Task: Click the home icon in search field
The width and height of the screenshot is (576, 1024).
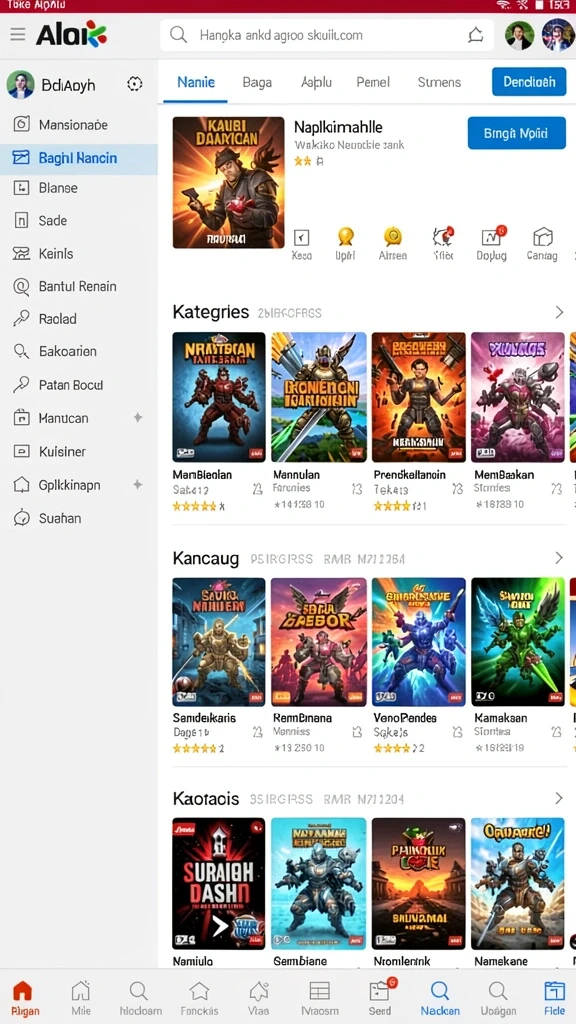Action: pyautogui.click(x=476, y=35)
